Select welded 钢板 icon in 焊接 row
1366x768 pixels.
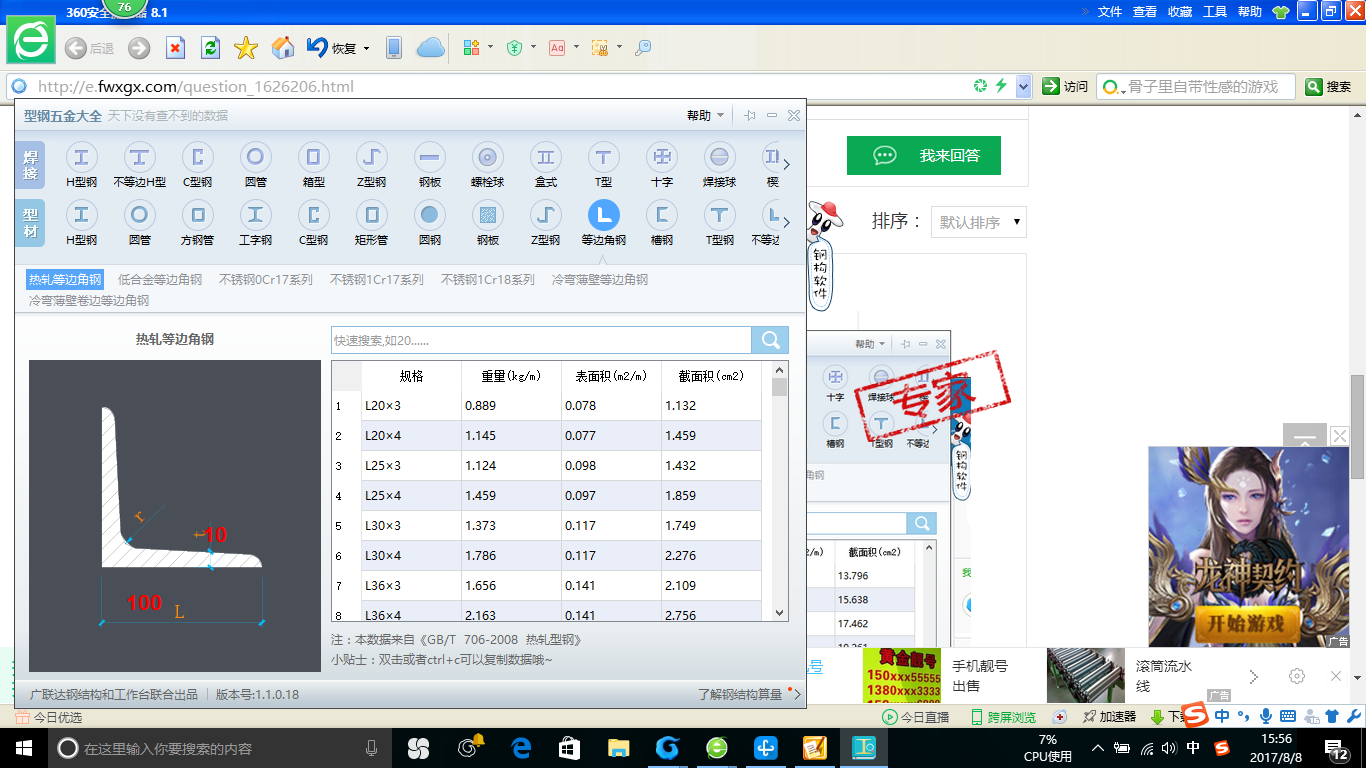pos(430,157)
